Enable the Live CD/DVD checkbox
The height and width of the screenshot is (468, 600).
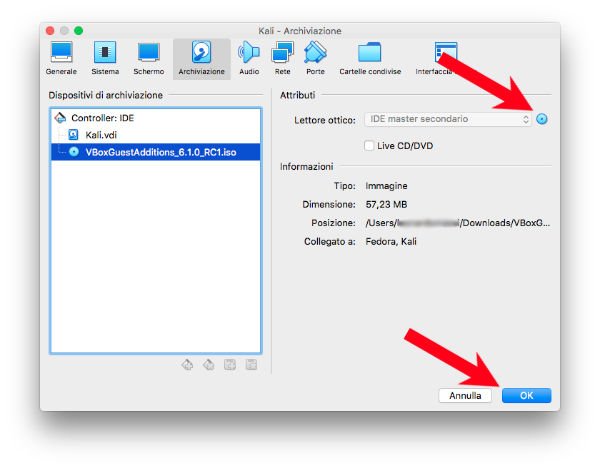[x=369, y=146]
